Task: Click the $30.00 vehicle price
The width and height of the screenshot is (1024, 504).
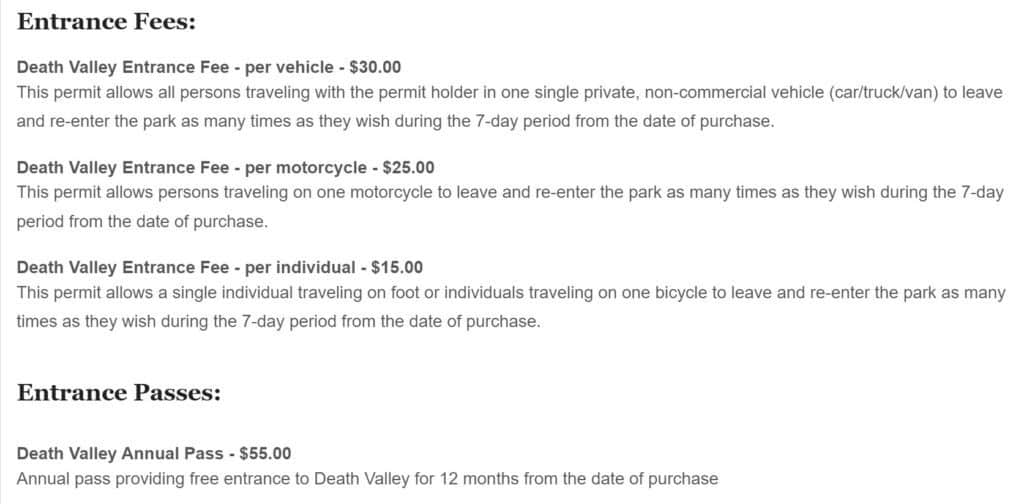Action: 376,67
